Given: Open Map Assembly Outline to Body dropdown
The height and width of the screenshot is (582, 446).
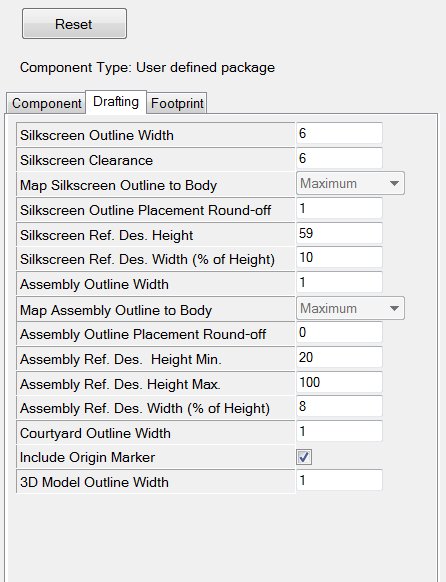Looking at the screenshot, I should click(x=350, y=308).
